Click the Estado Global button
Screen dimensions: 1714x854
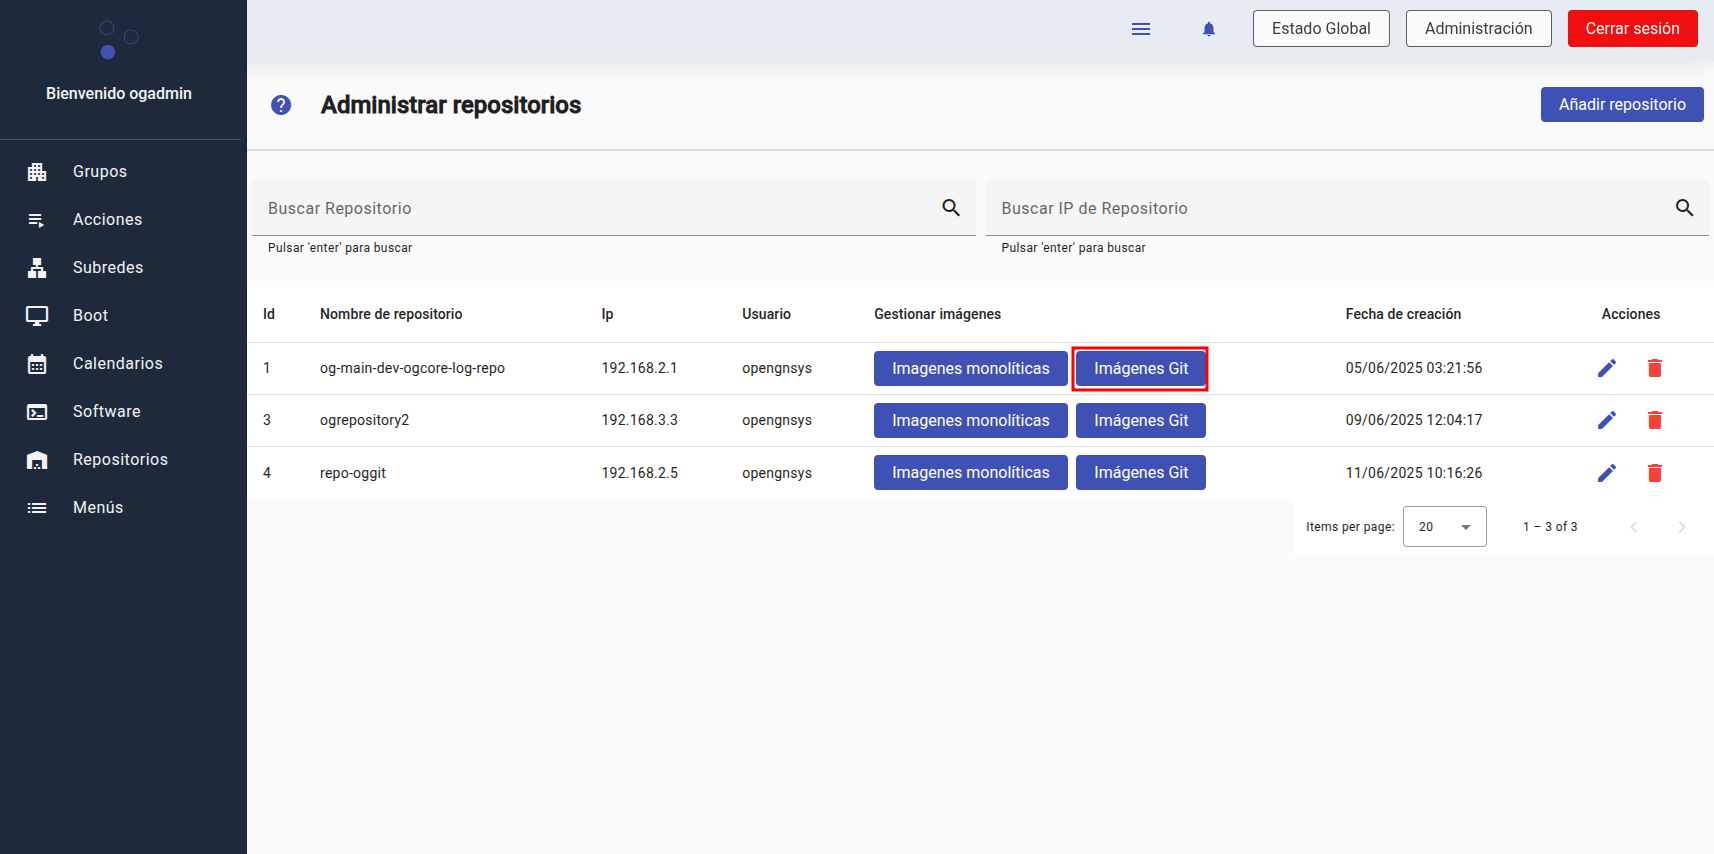1320,29
